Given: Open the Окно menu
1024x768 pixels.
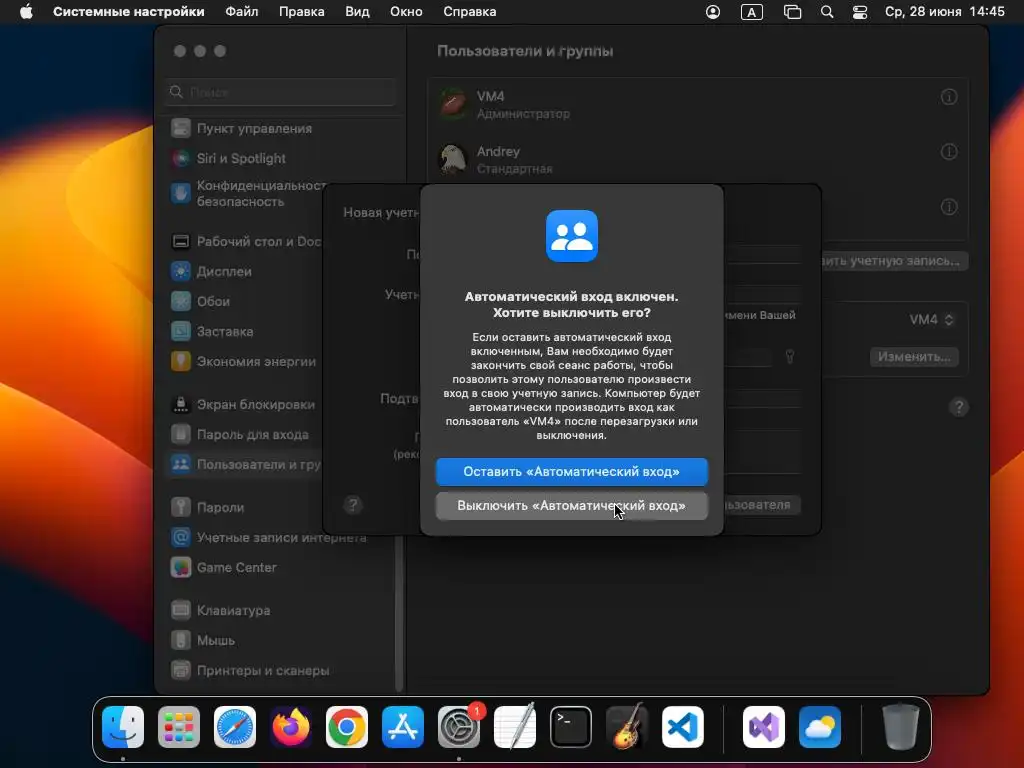Looking at the screenshot, I should (x=406, y=12).
